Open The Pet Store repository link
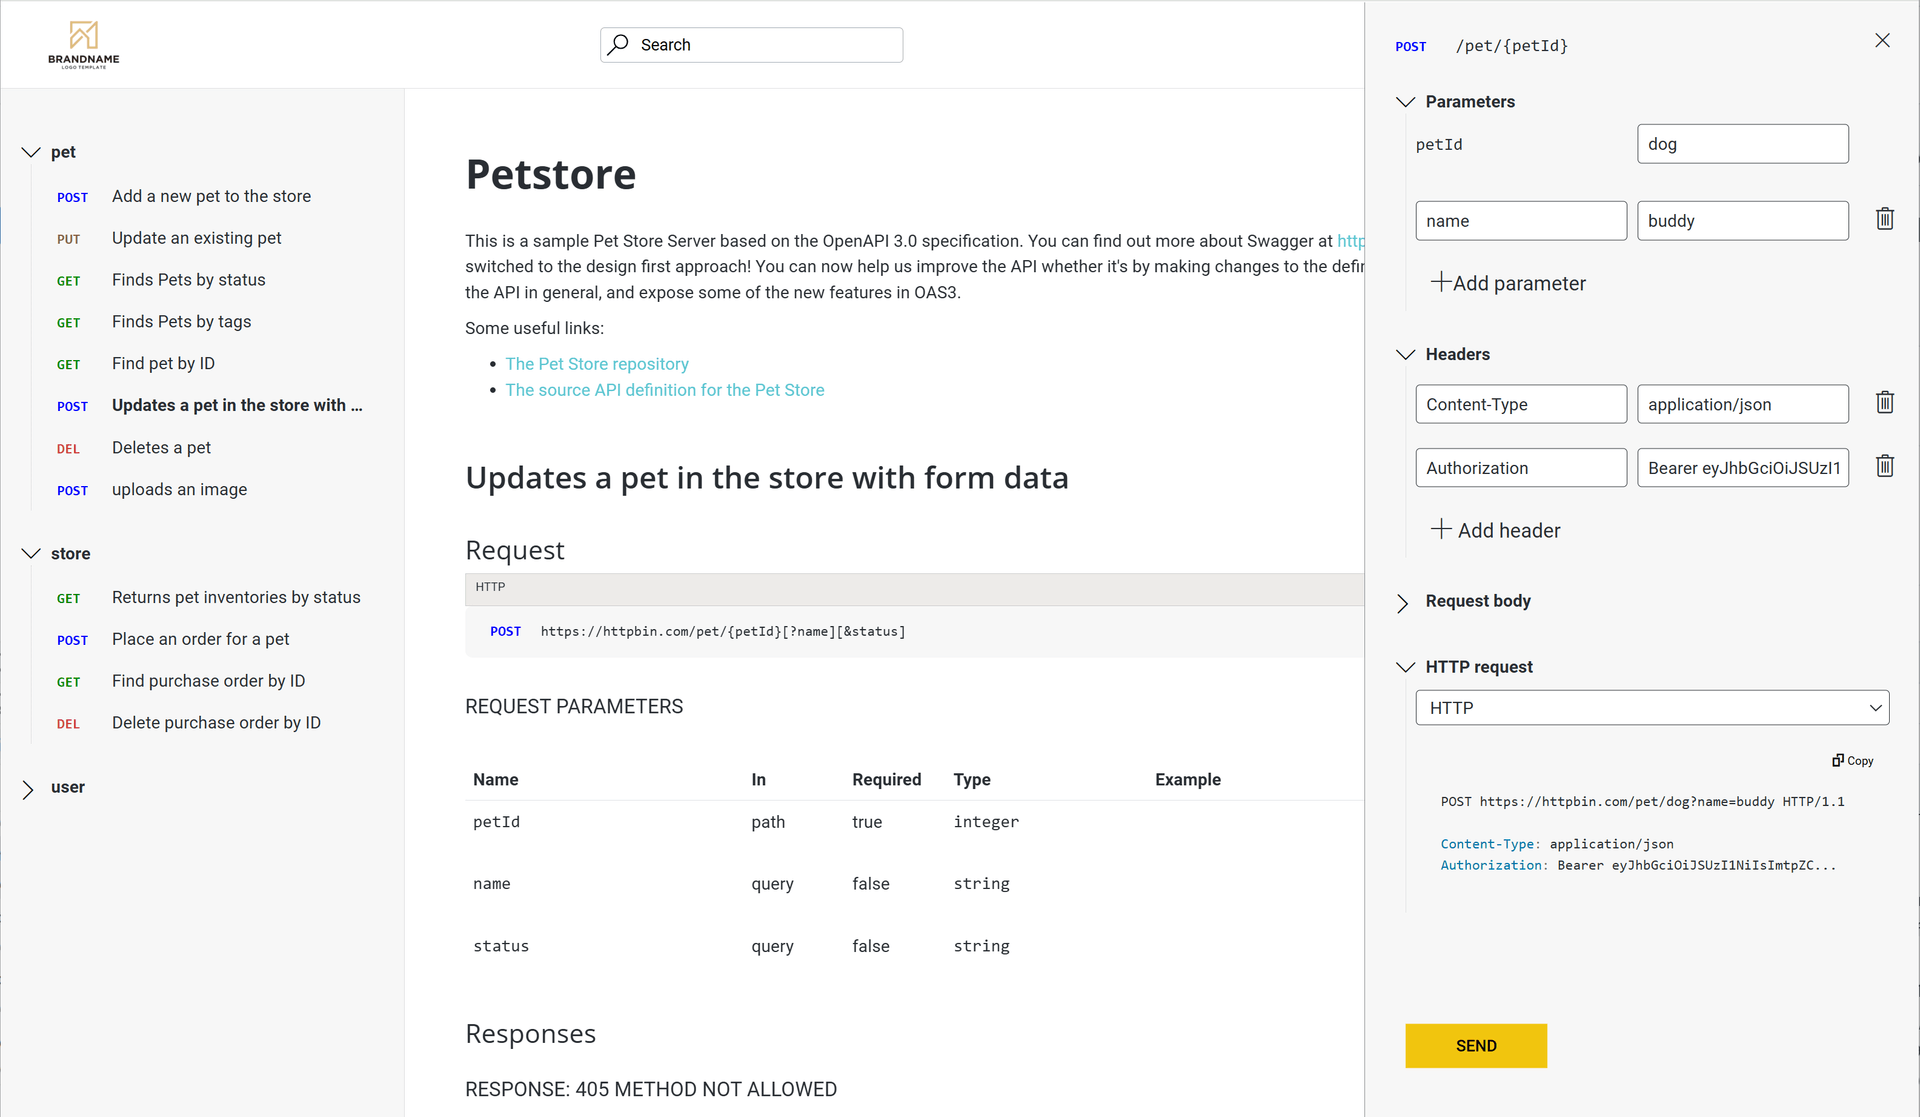This screenshot has width=1920, height=1117. pyautogui.click(x=596, y=364)
